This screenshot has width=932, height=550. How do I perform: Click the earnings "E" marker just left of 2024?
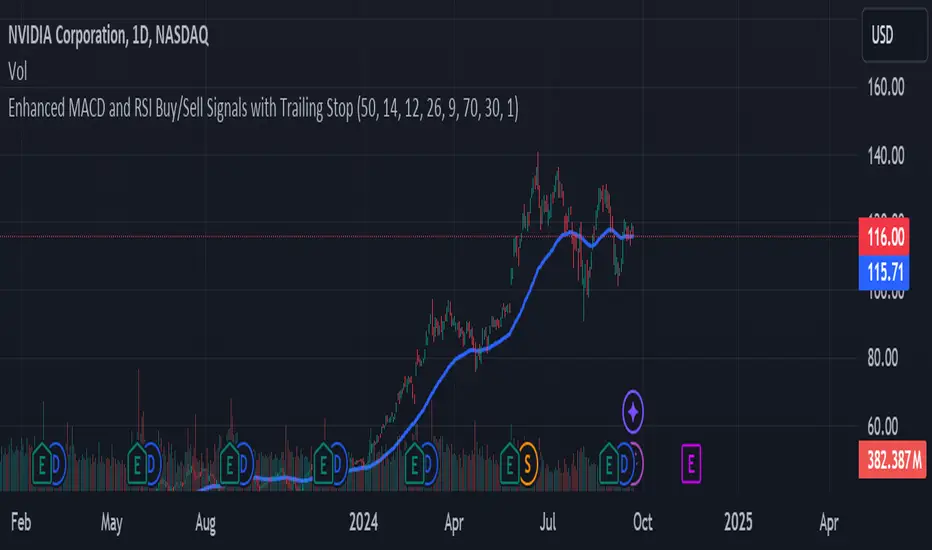click(323, 463)
